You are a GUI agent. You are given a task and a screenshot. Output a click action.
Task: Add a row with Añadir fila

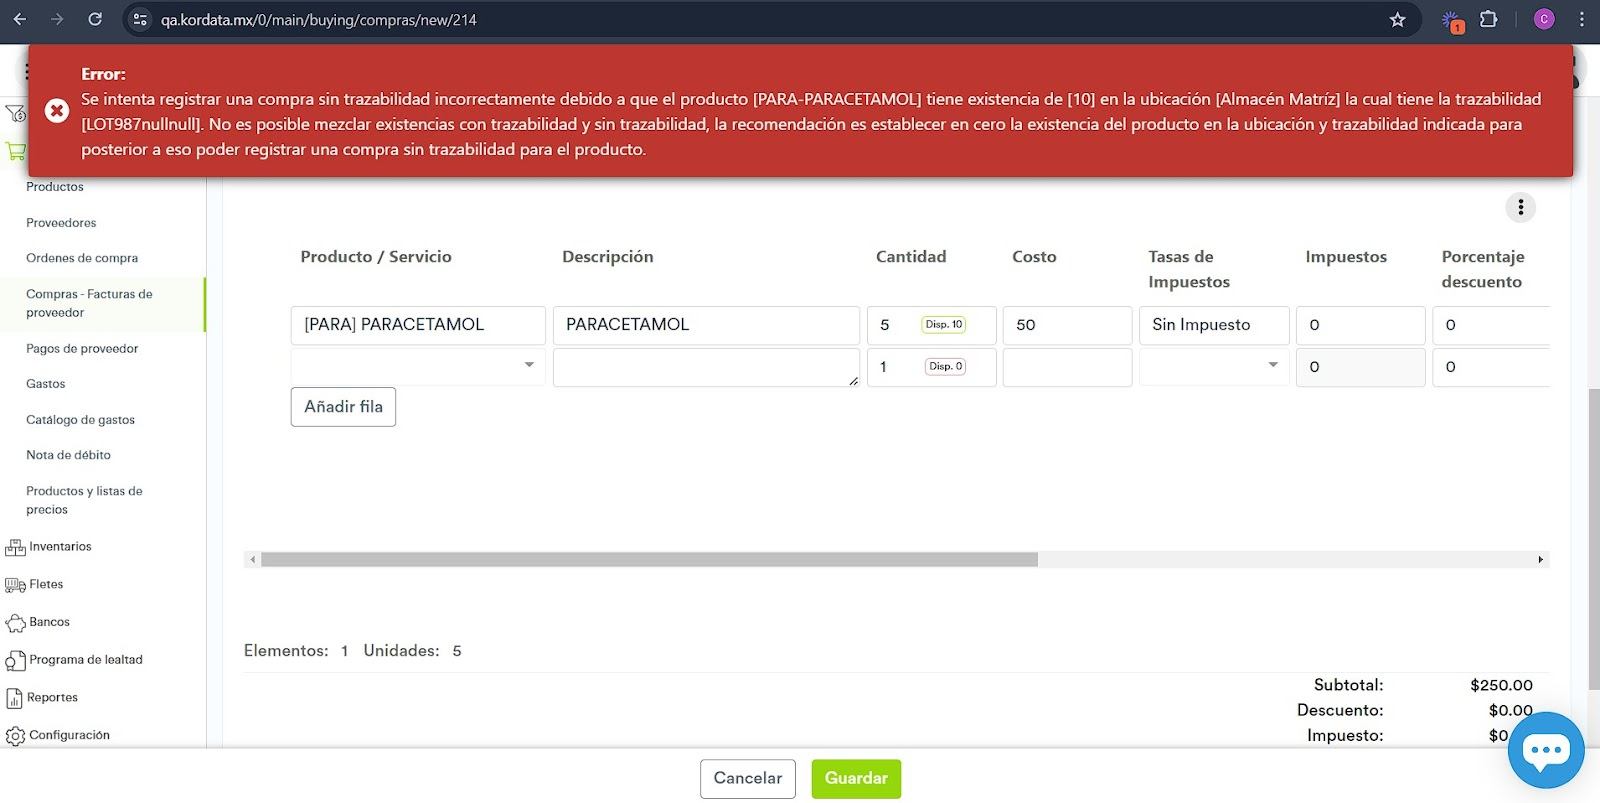tap(343, 407)
